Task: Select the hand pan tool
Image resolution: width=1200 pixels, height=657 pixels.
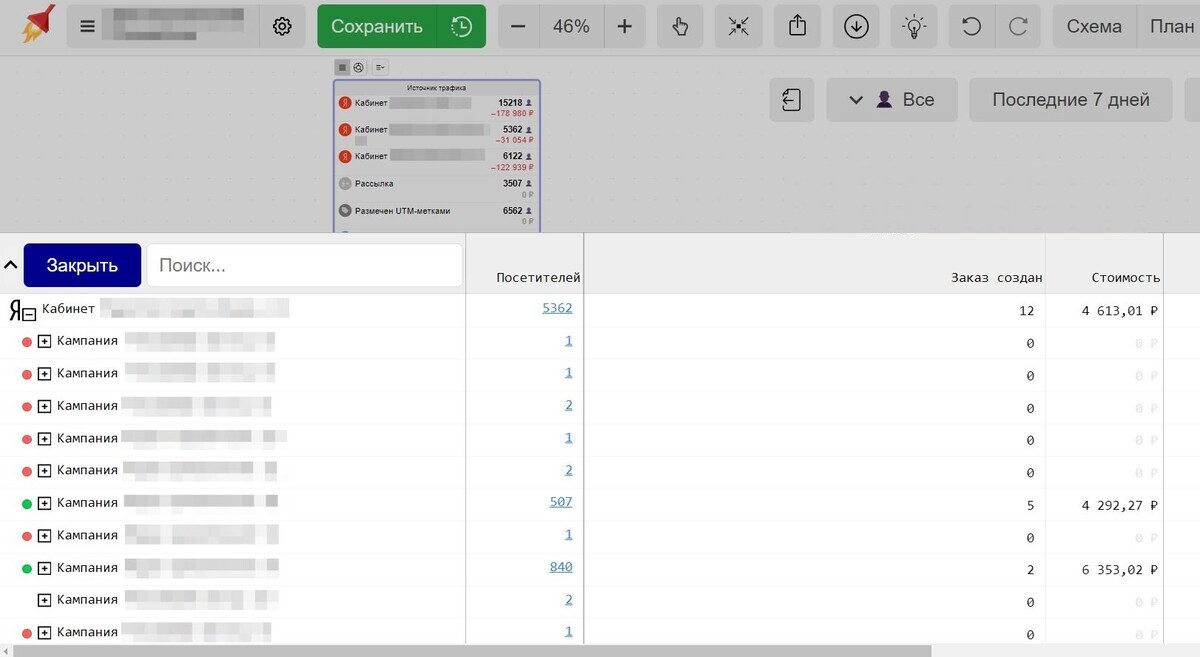Action: [x=680, y=26]
